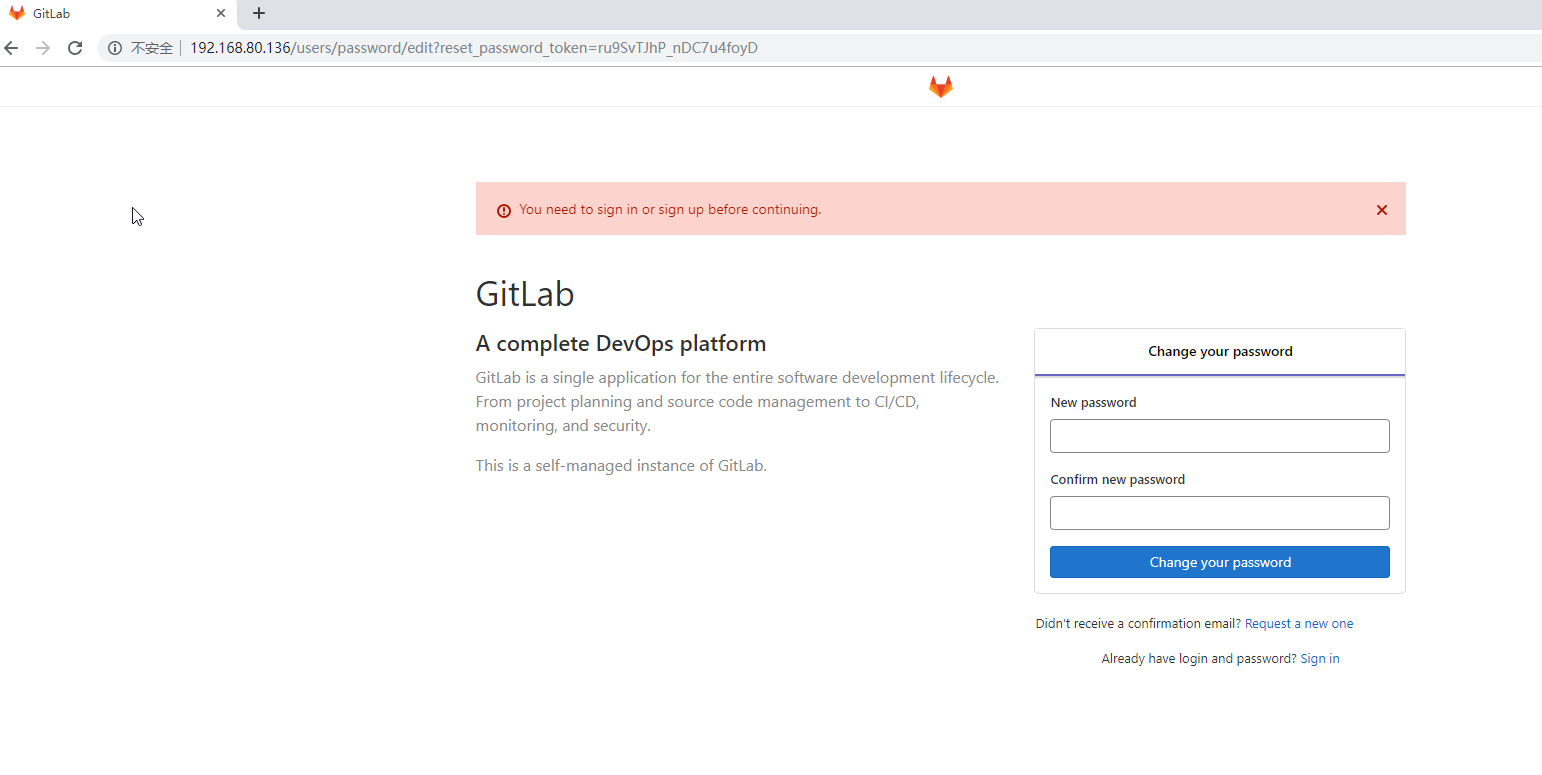The width and height of the screenshot is (1542, 775).
Task: Open site info icon beside 不安全
Action: pyautogui.click(x=115, y=48)
